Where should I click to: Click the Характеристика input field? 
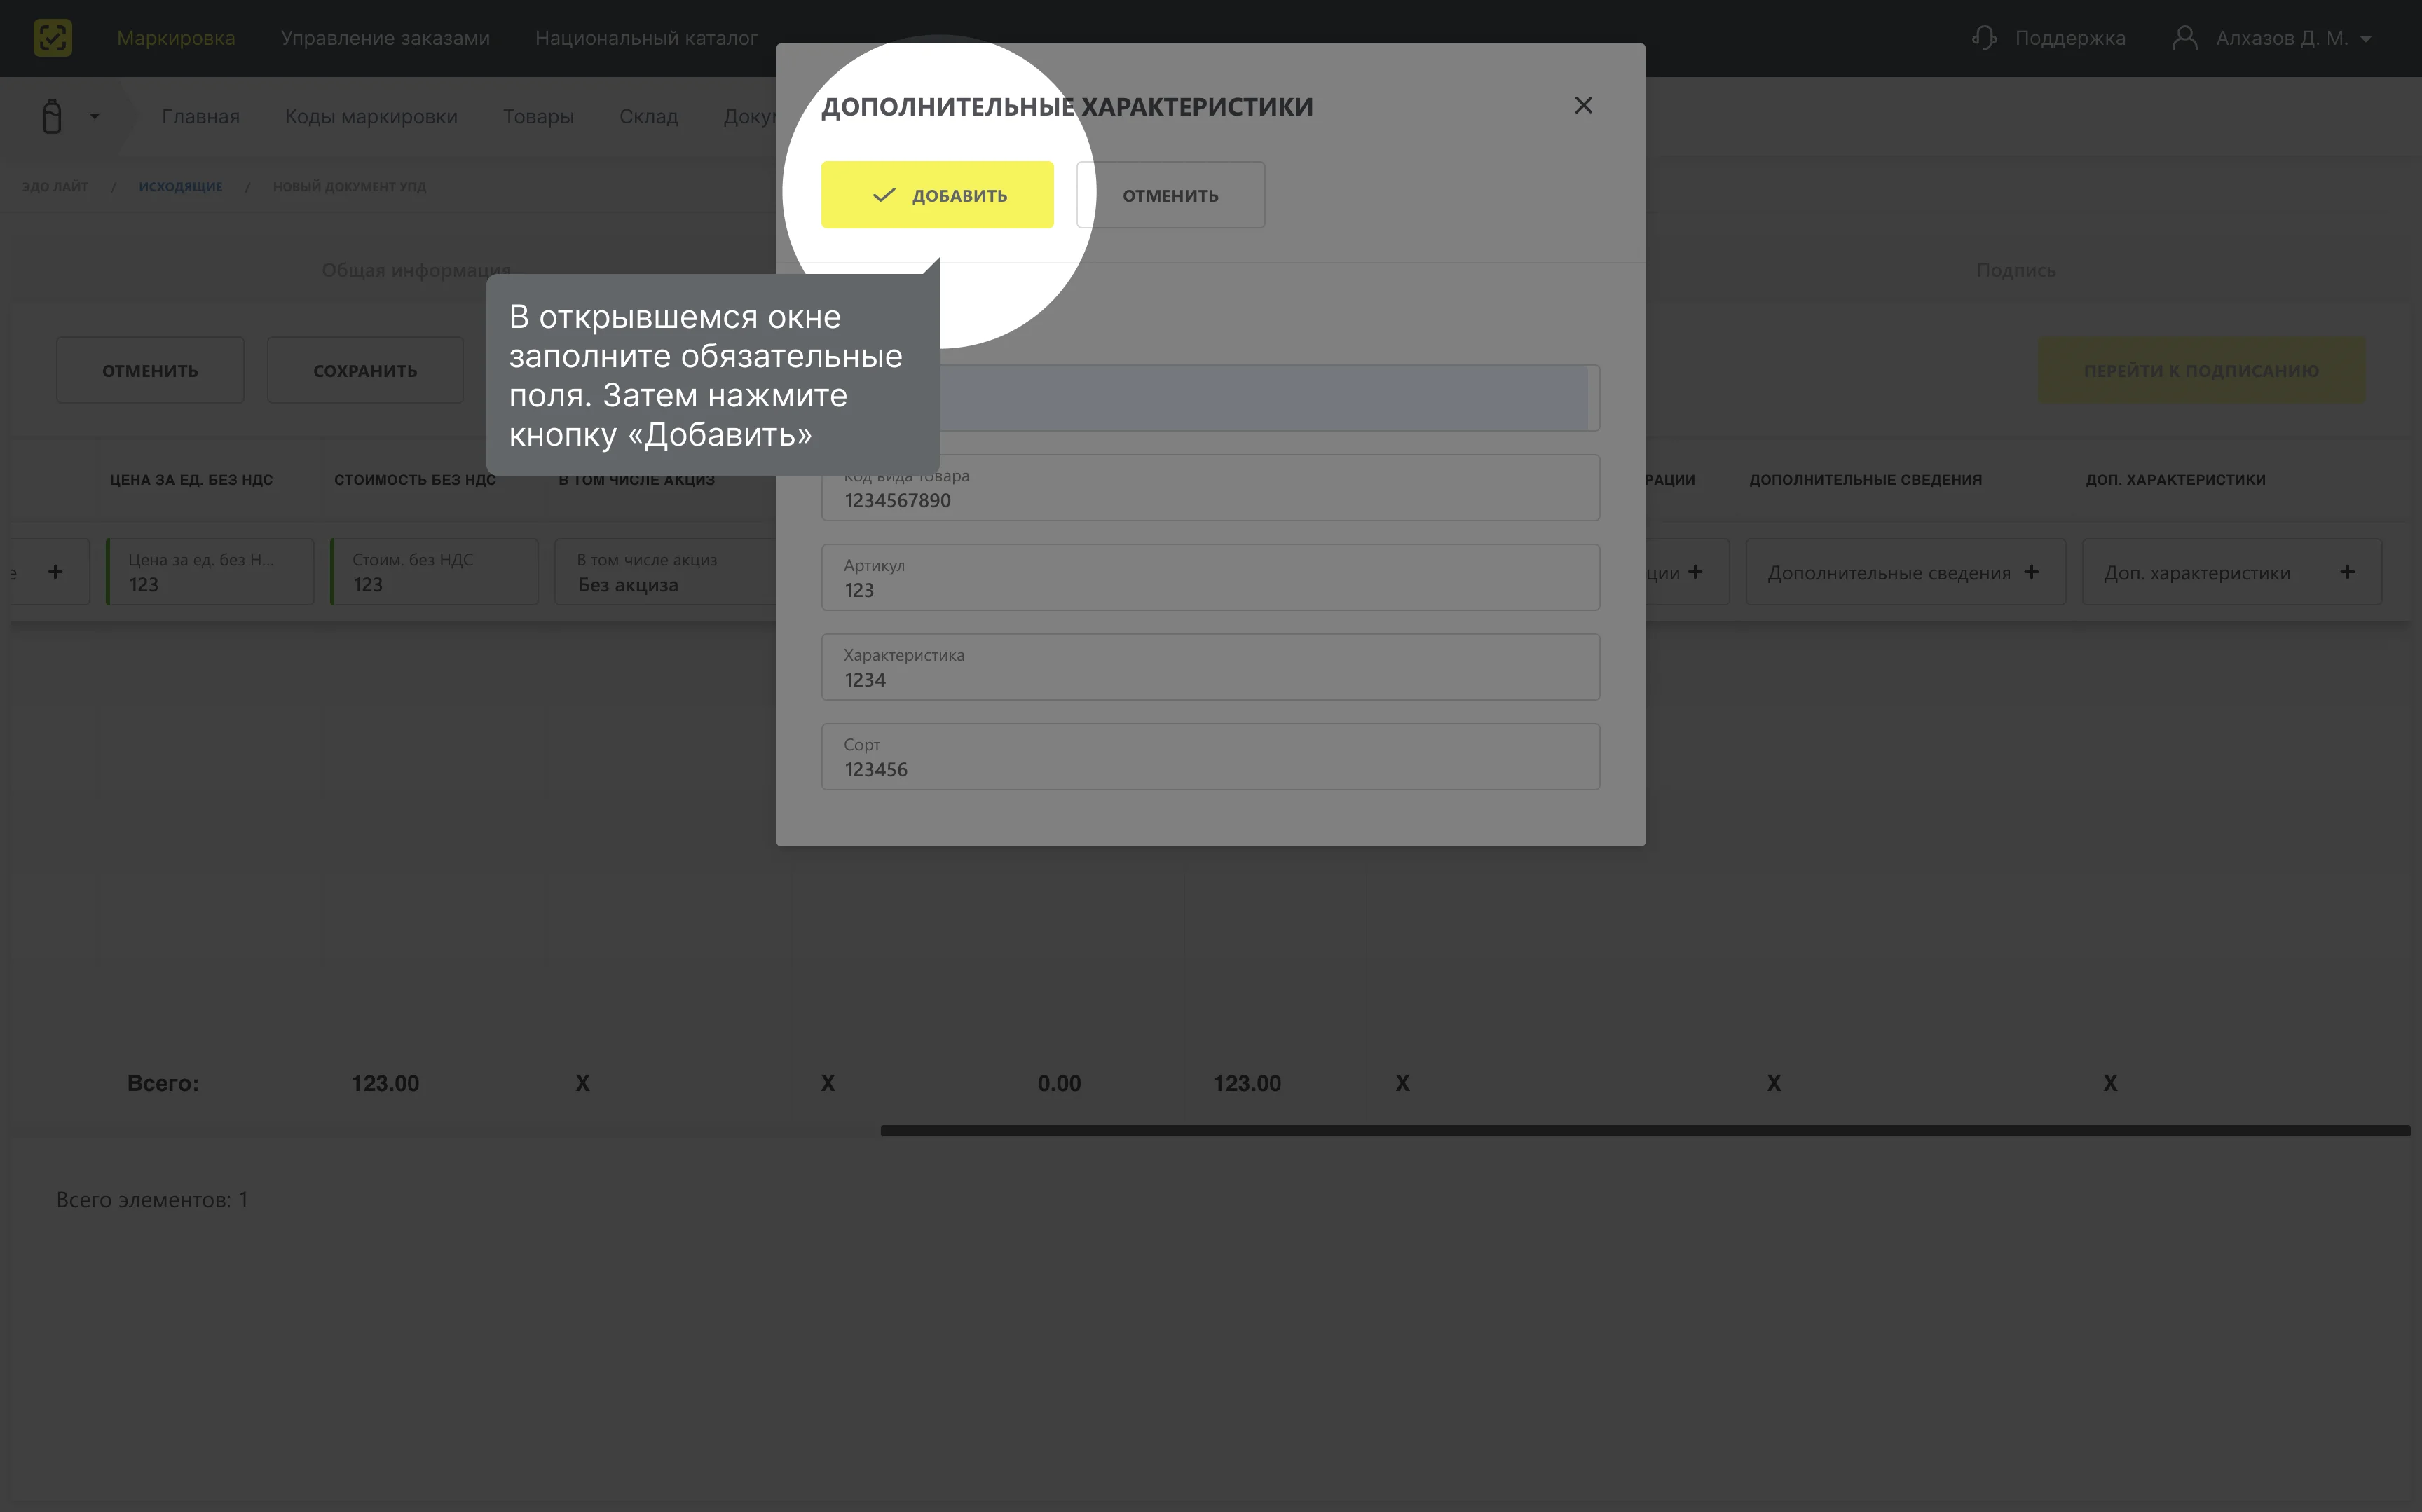coord(1210,667)
